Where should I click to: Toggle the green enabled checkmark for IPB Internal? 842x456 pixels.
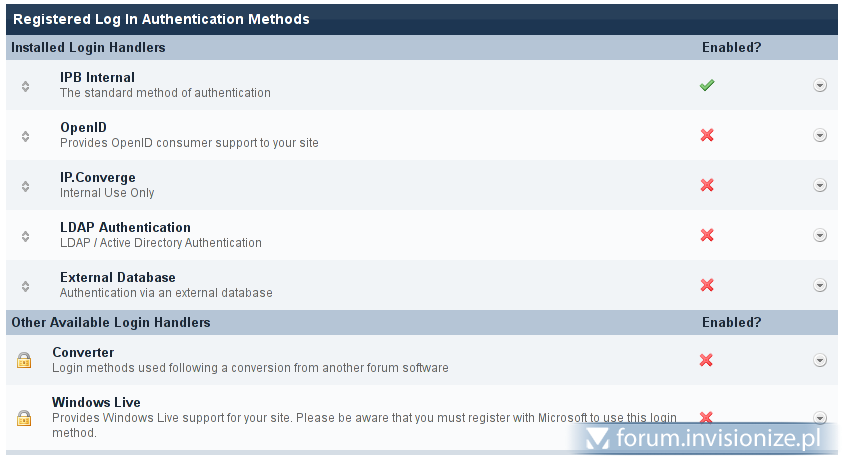(707, 85)
